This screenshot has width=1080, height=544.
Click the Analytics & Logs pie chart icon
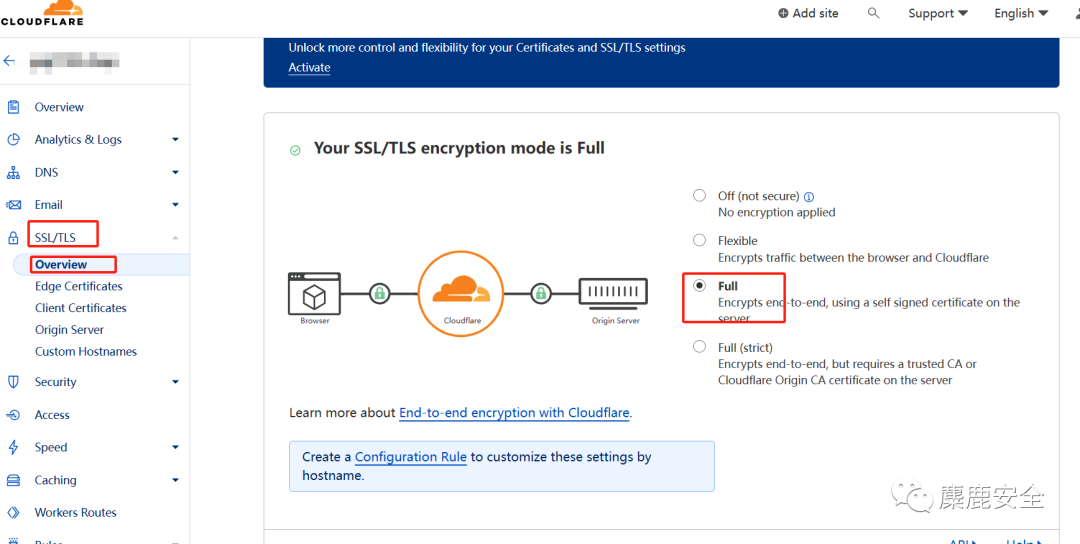pyautogui.click(x=13, y=139)
